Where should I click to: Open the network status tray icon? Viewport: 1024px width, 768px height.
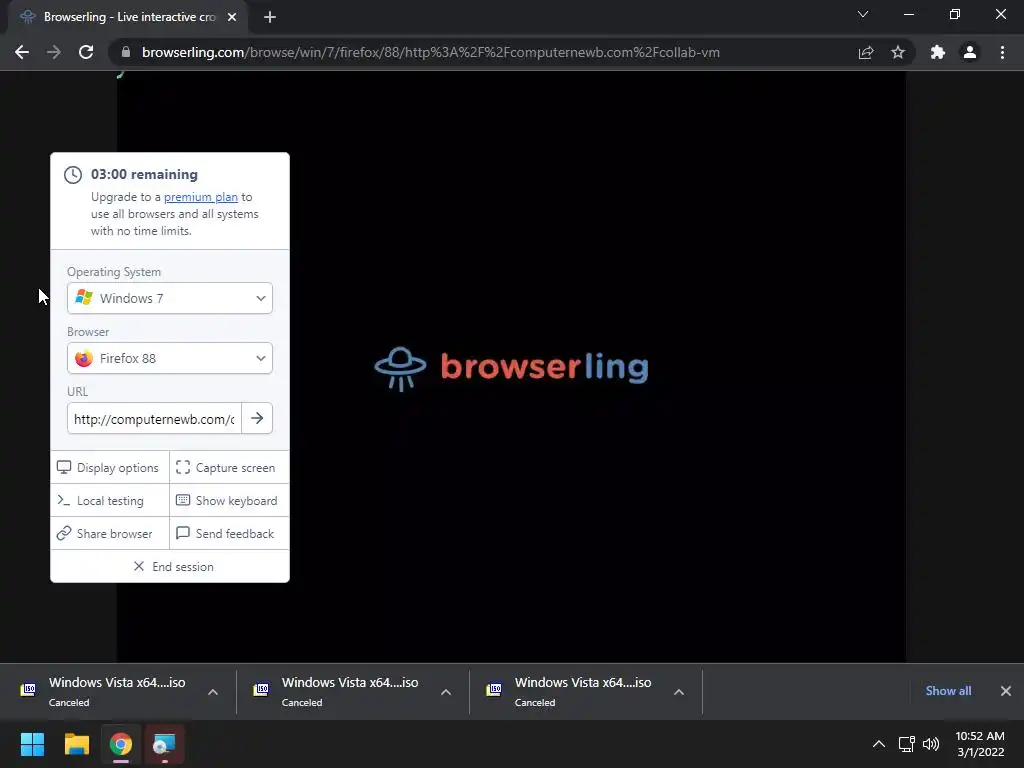pos(906,744)
